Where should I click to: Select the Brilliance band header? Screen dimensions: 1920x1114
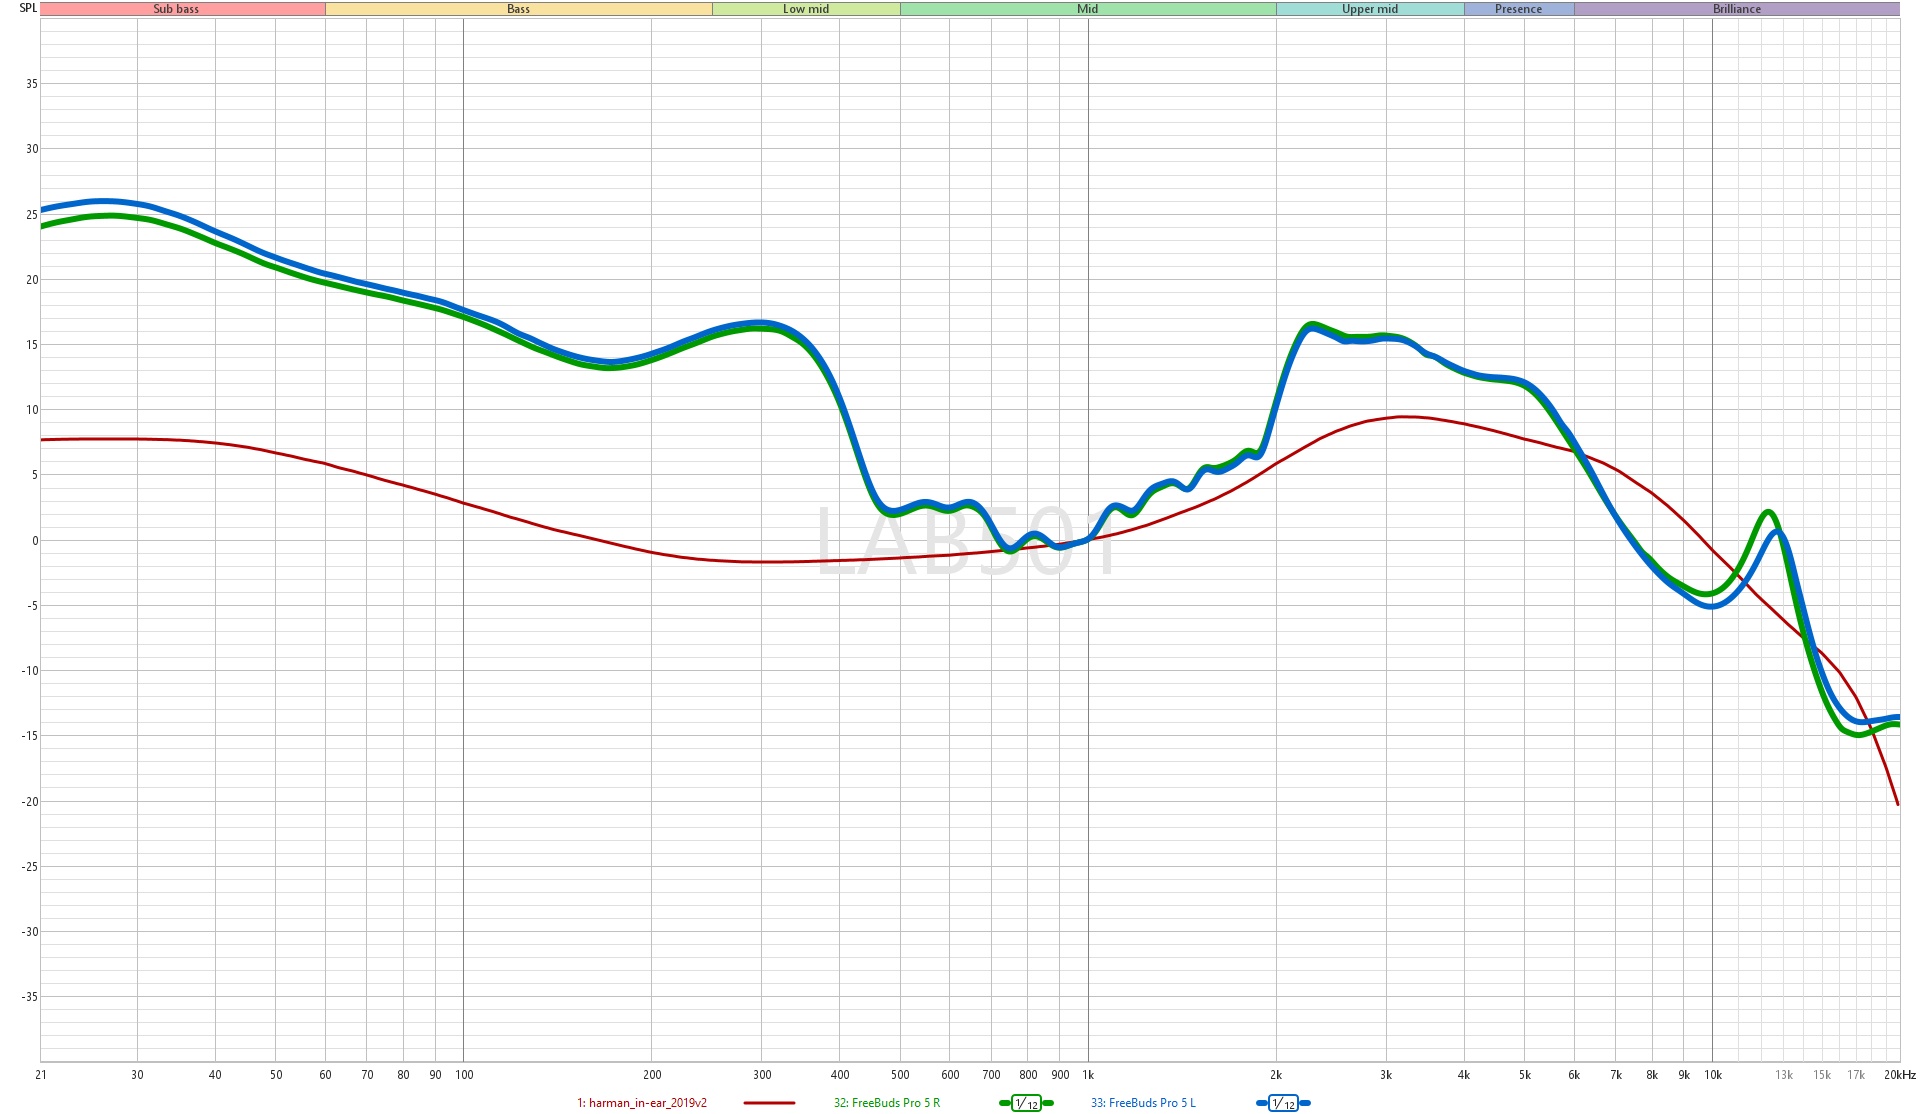(1737, 9)
